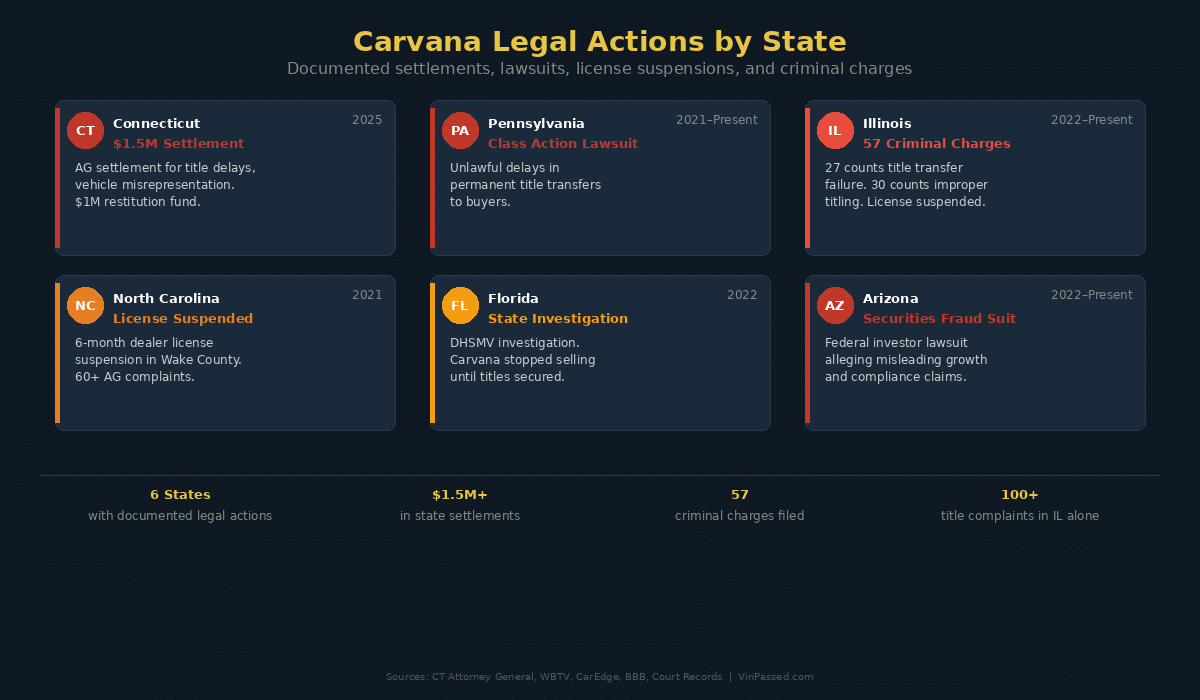The image size is (1200, 700).
Task: Click the PA state badge icon
Action: click(460, 130)
